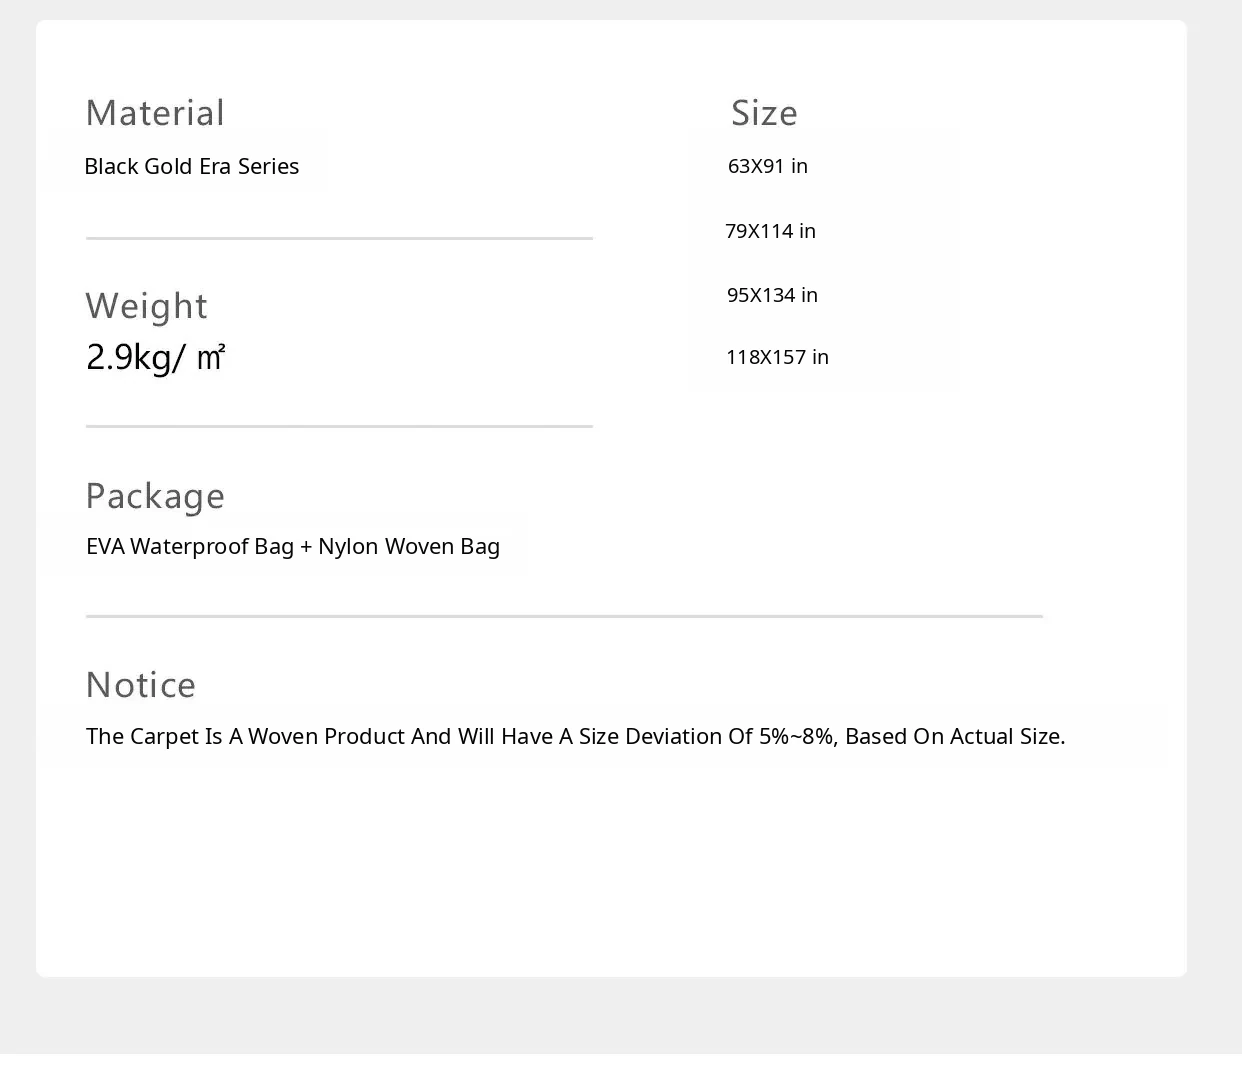Pick the 95X134 in size
1242x1070 pixels.
(x=772, y=295)
